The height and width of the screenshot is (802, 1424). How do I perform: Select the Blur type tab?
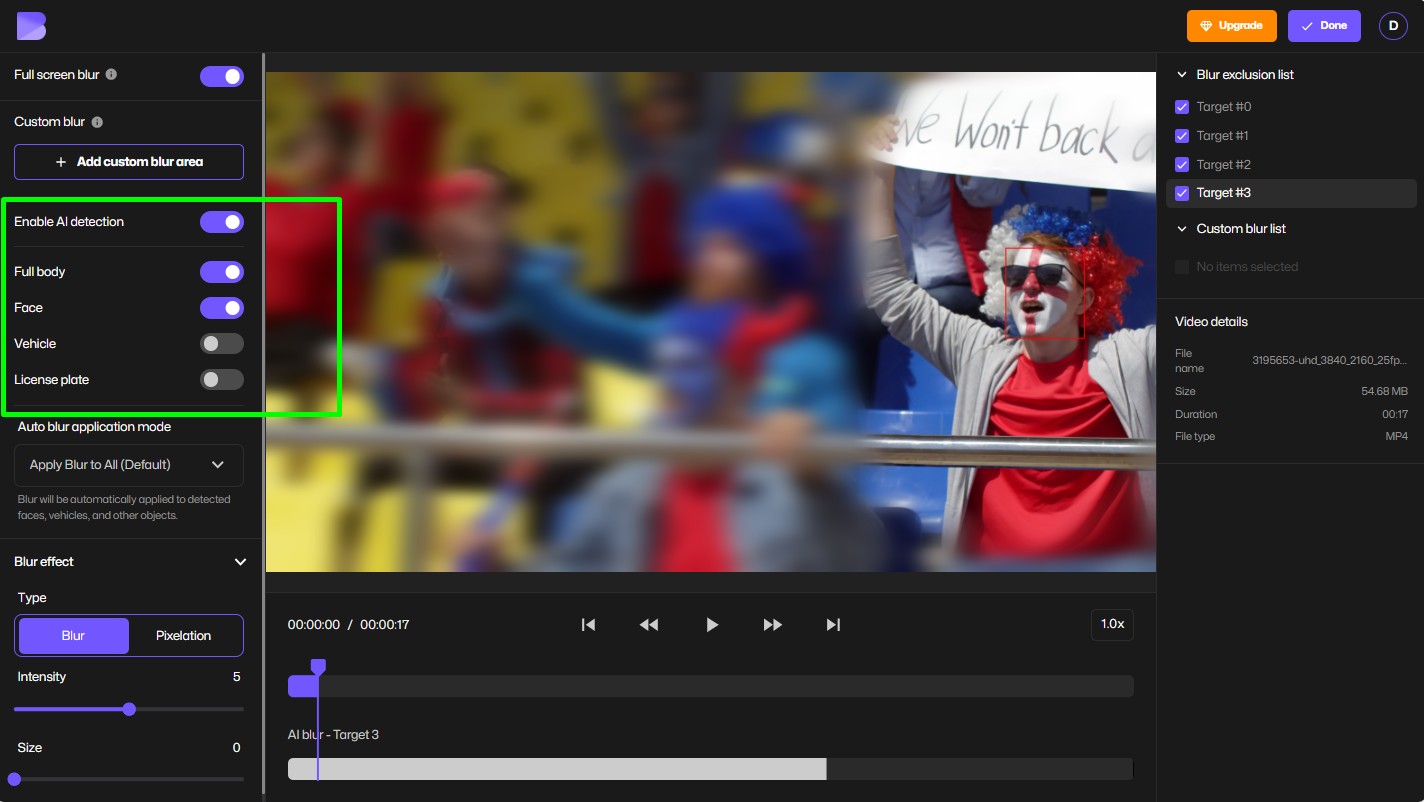click(x=72, y=635)
